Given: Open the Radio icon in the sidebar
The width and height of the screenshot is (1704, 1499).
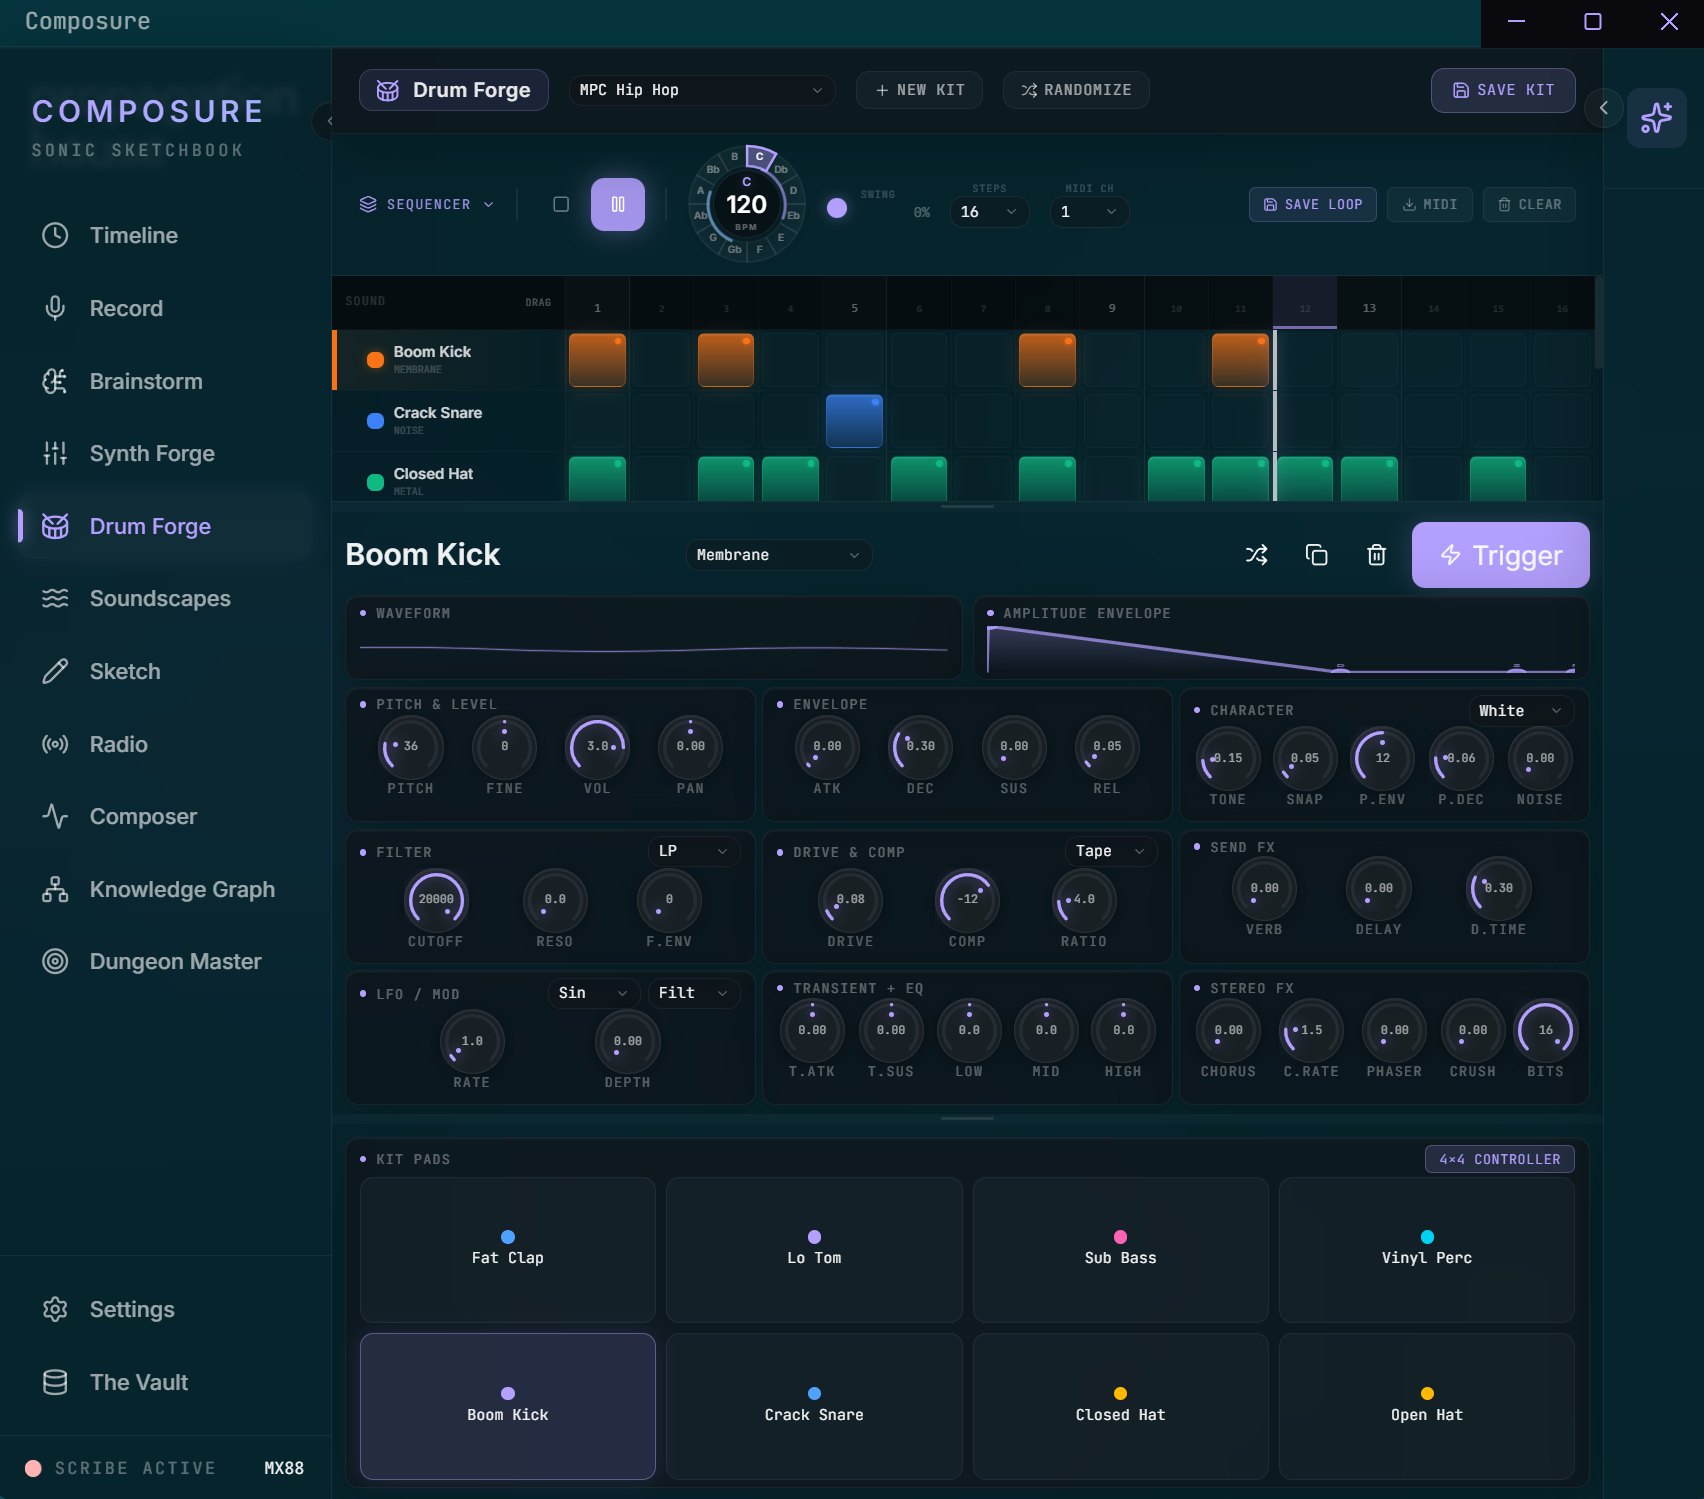Looking at the screenshot, I should coord(55,744).
